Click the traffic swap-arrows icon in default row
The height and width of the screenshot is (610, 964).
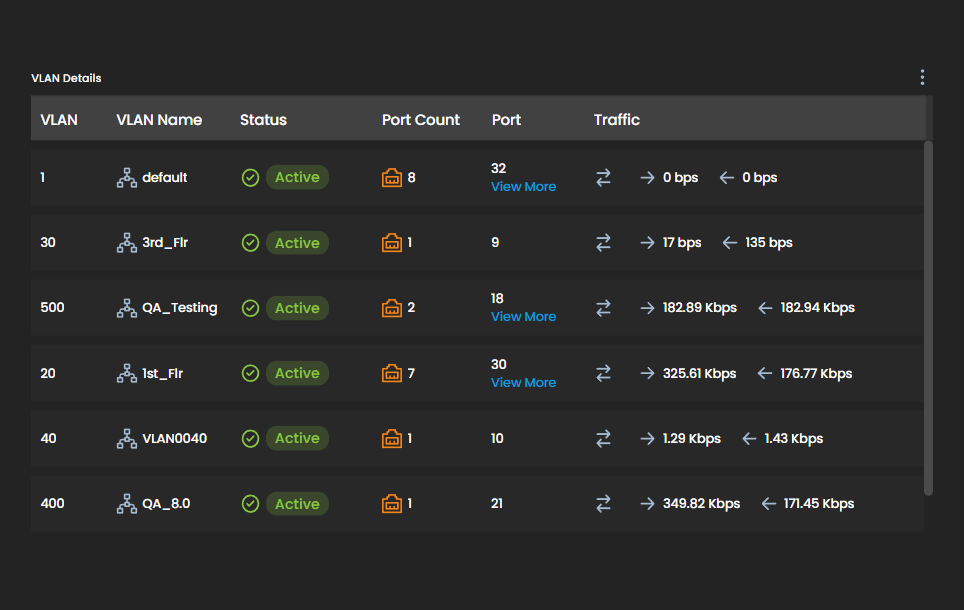click(604, 178)
